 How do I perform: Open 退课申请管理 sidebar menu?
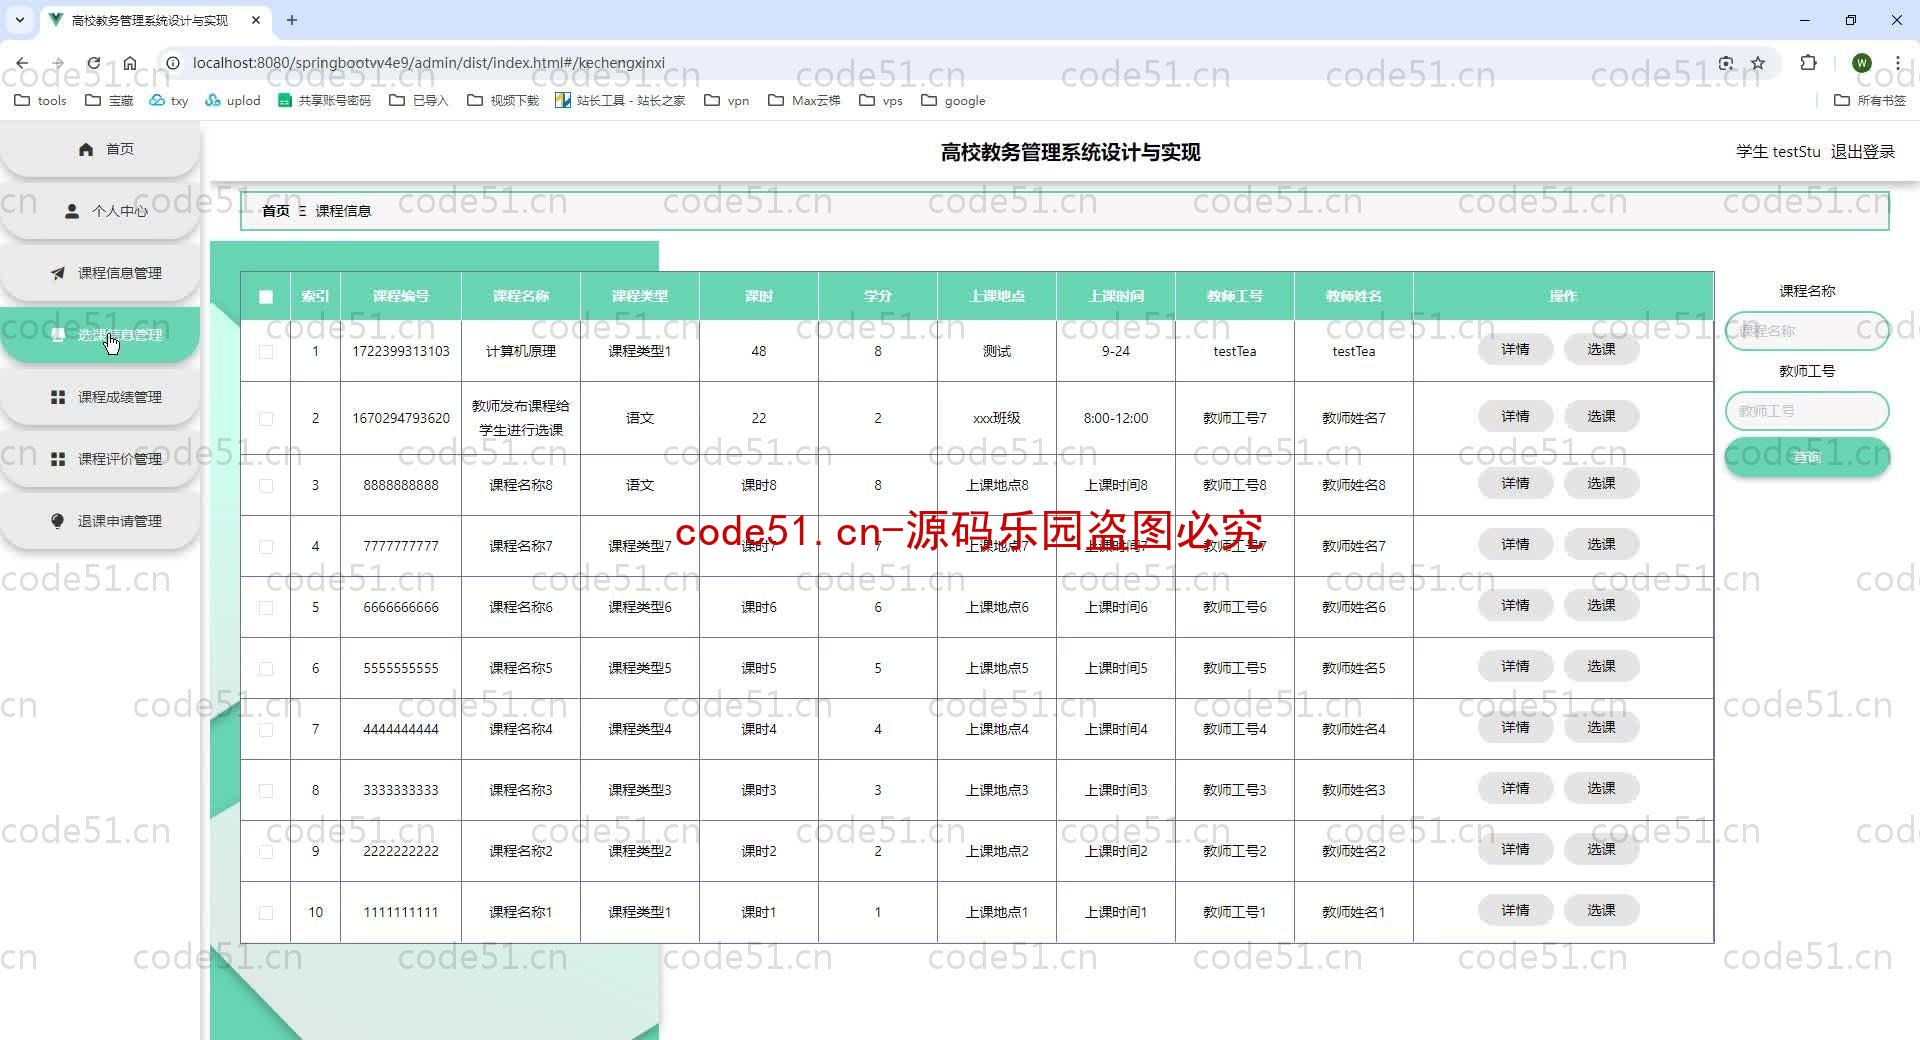pyautogui.click(x=100, y=521)
